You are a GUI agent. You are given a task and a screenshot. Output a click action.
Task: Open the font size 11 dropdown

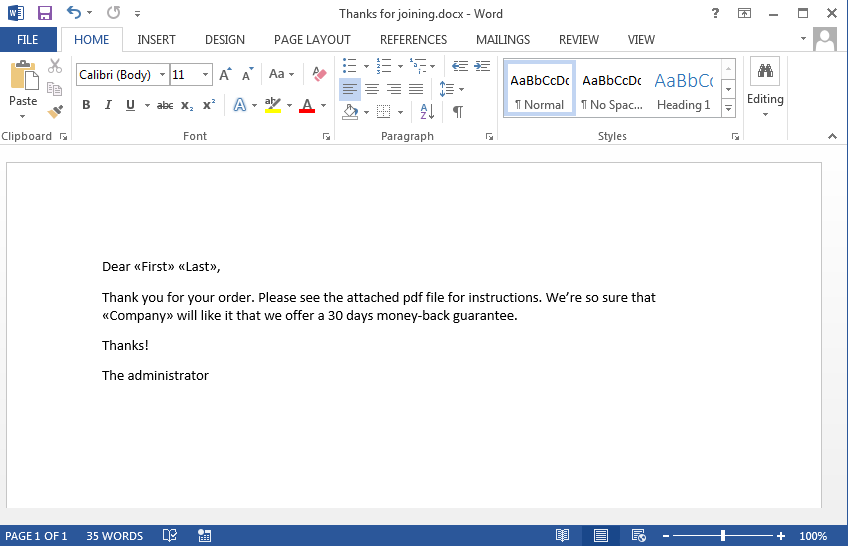[x=205, y=75]
